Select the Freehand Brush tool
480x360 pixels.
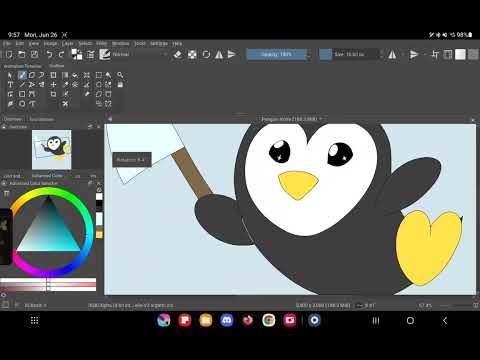22,75
